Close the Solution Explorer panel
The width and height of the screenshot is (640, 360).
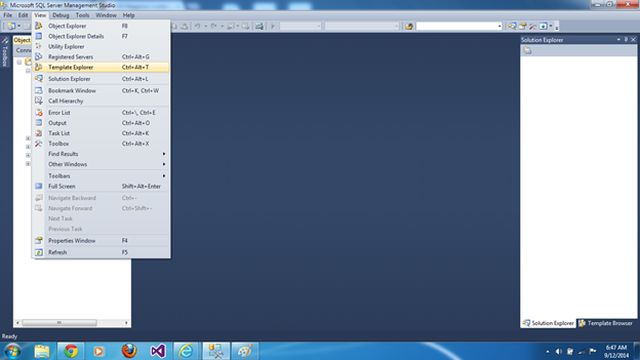click(x=633, y=40)
